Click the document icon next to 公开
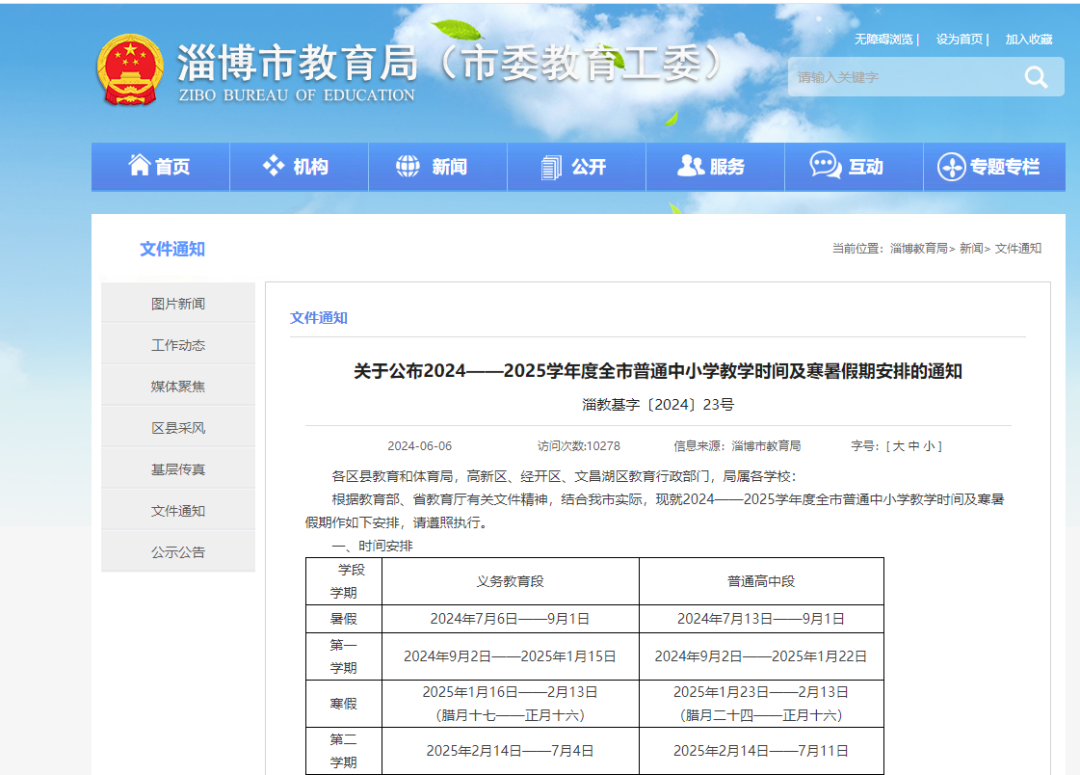Screen dimensions: 1080x775 551,166
